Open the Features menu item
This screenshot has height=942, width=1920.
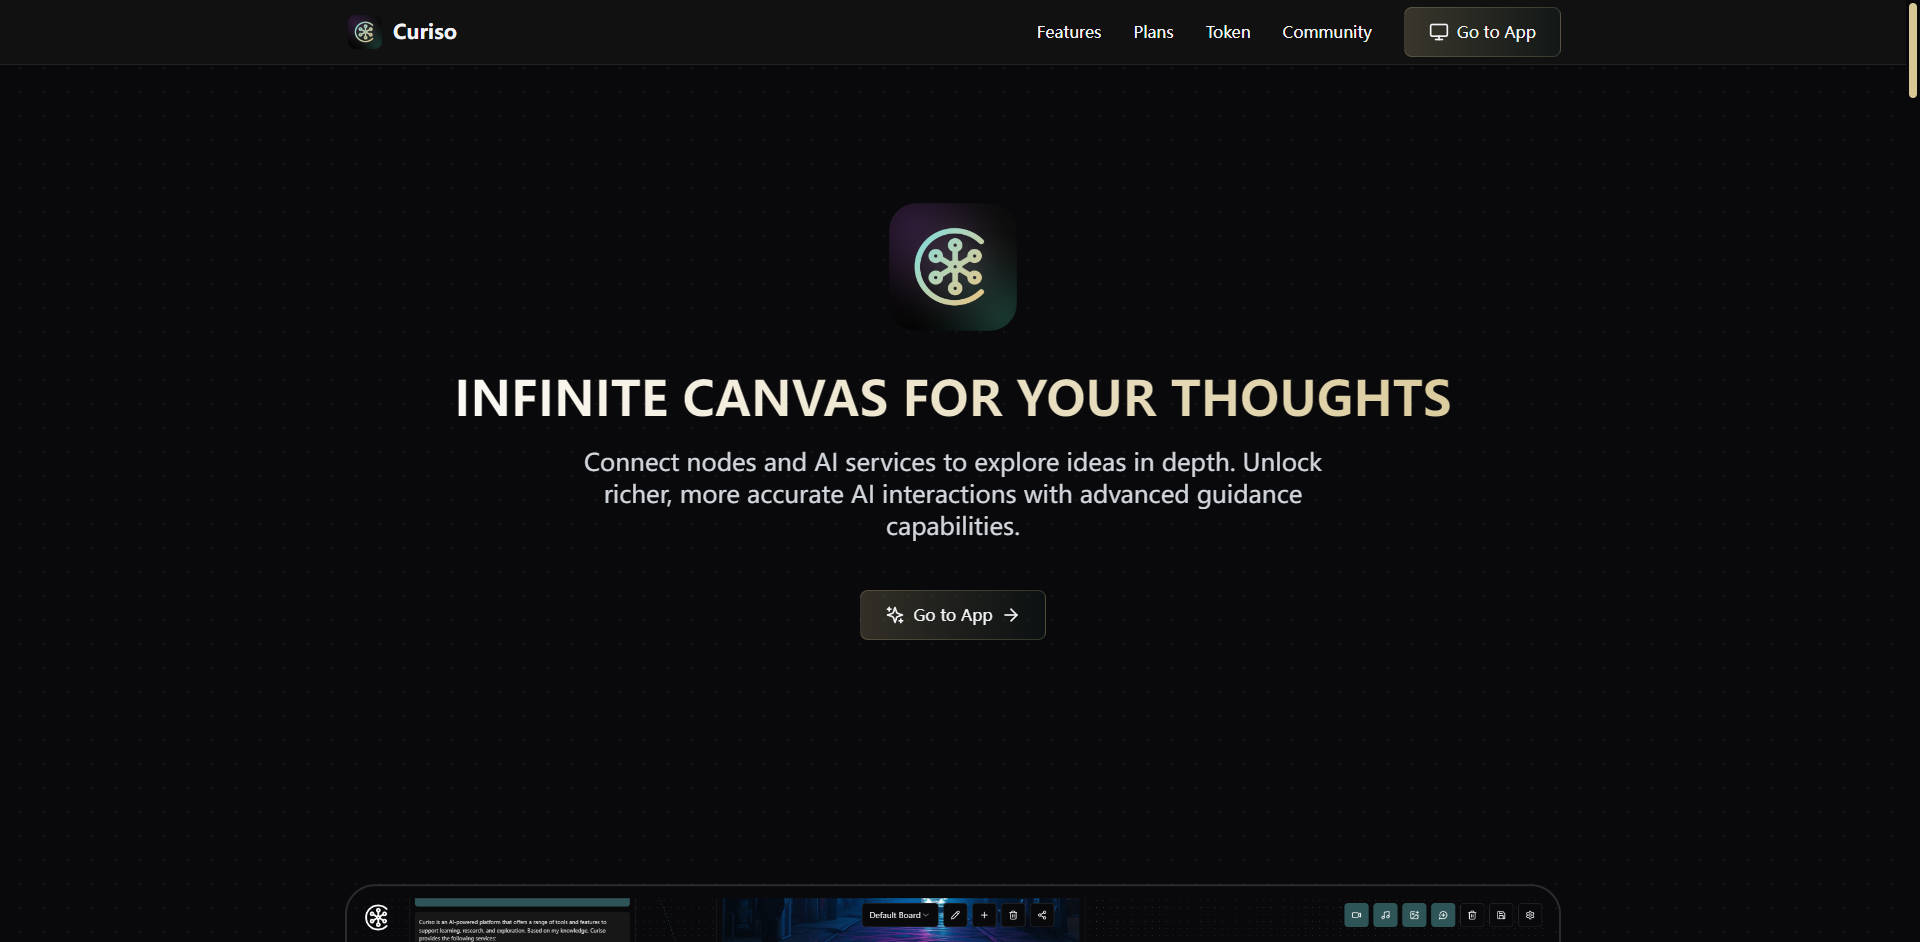1068,31
